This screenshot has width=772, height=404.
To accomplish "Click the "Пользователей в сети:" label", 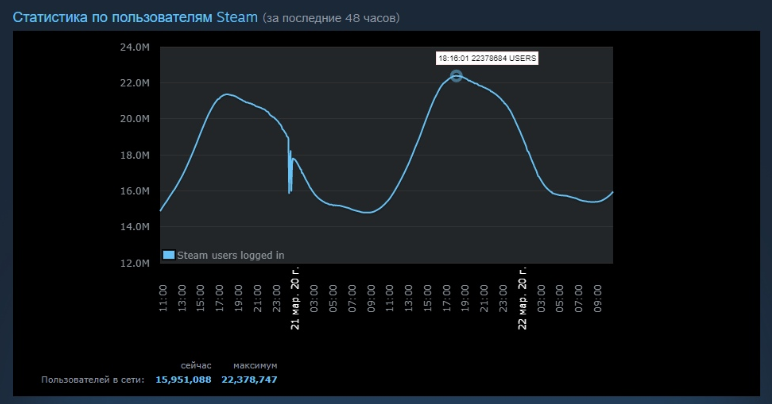I will pos(93,379).
